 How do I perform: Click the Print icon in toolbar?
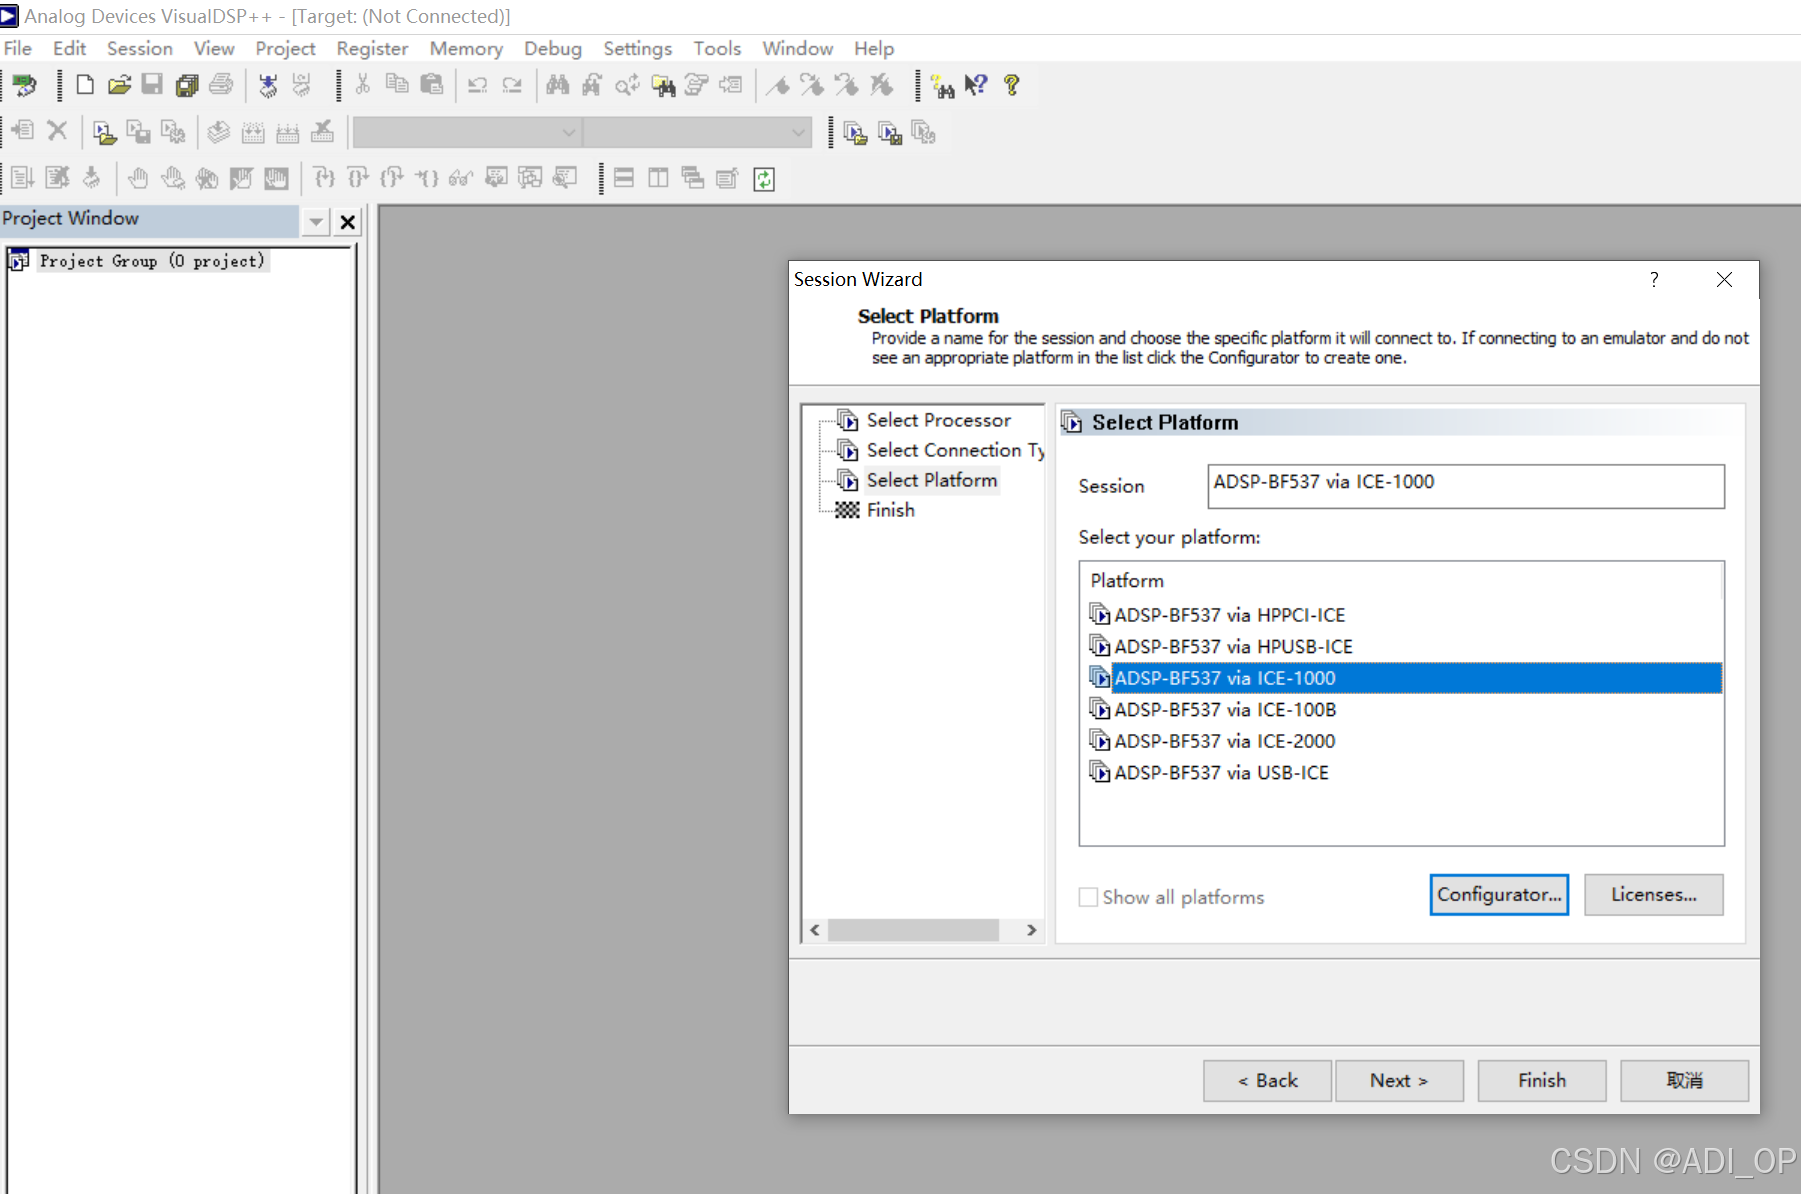tap(221, 85)
